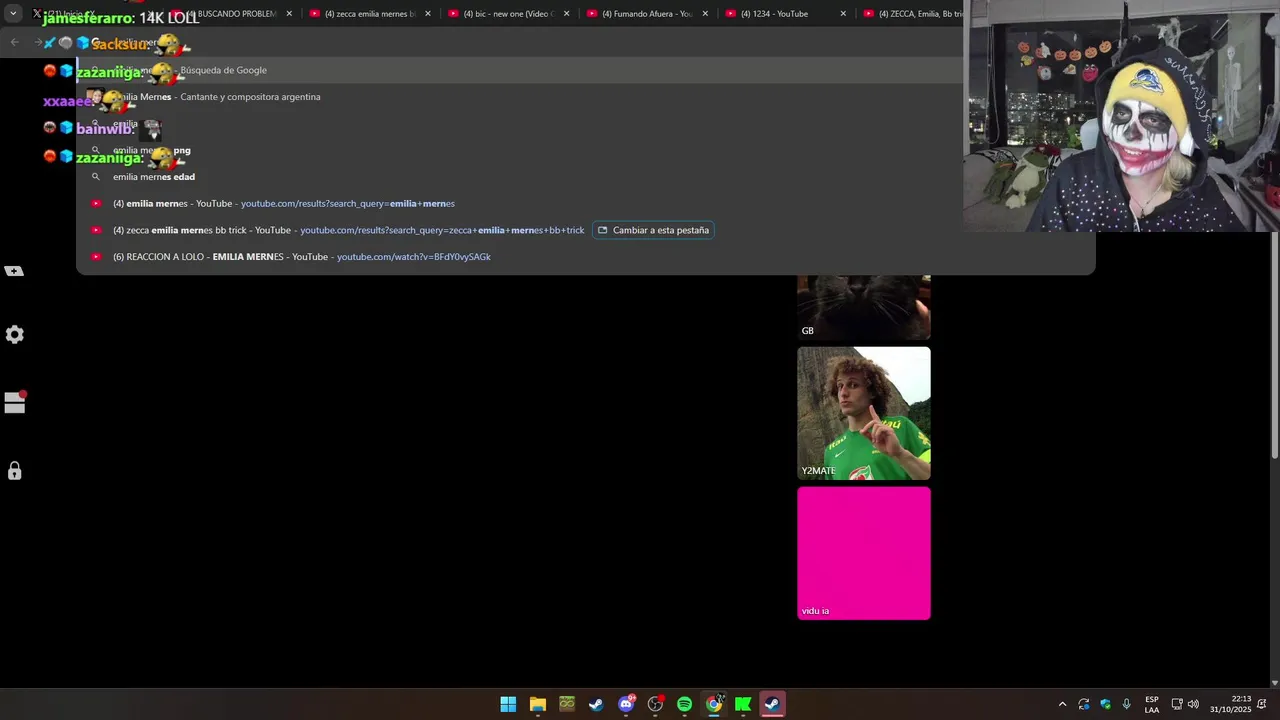Open the Y2MATE shortcut thumbnail
Image resolution: width=1280 pixels, height=720 pixels.
click(x=864, y=413)
